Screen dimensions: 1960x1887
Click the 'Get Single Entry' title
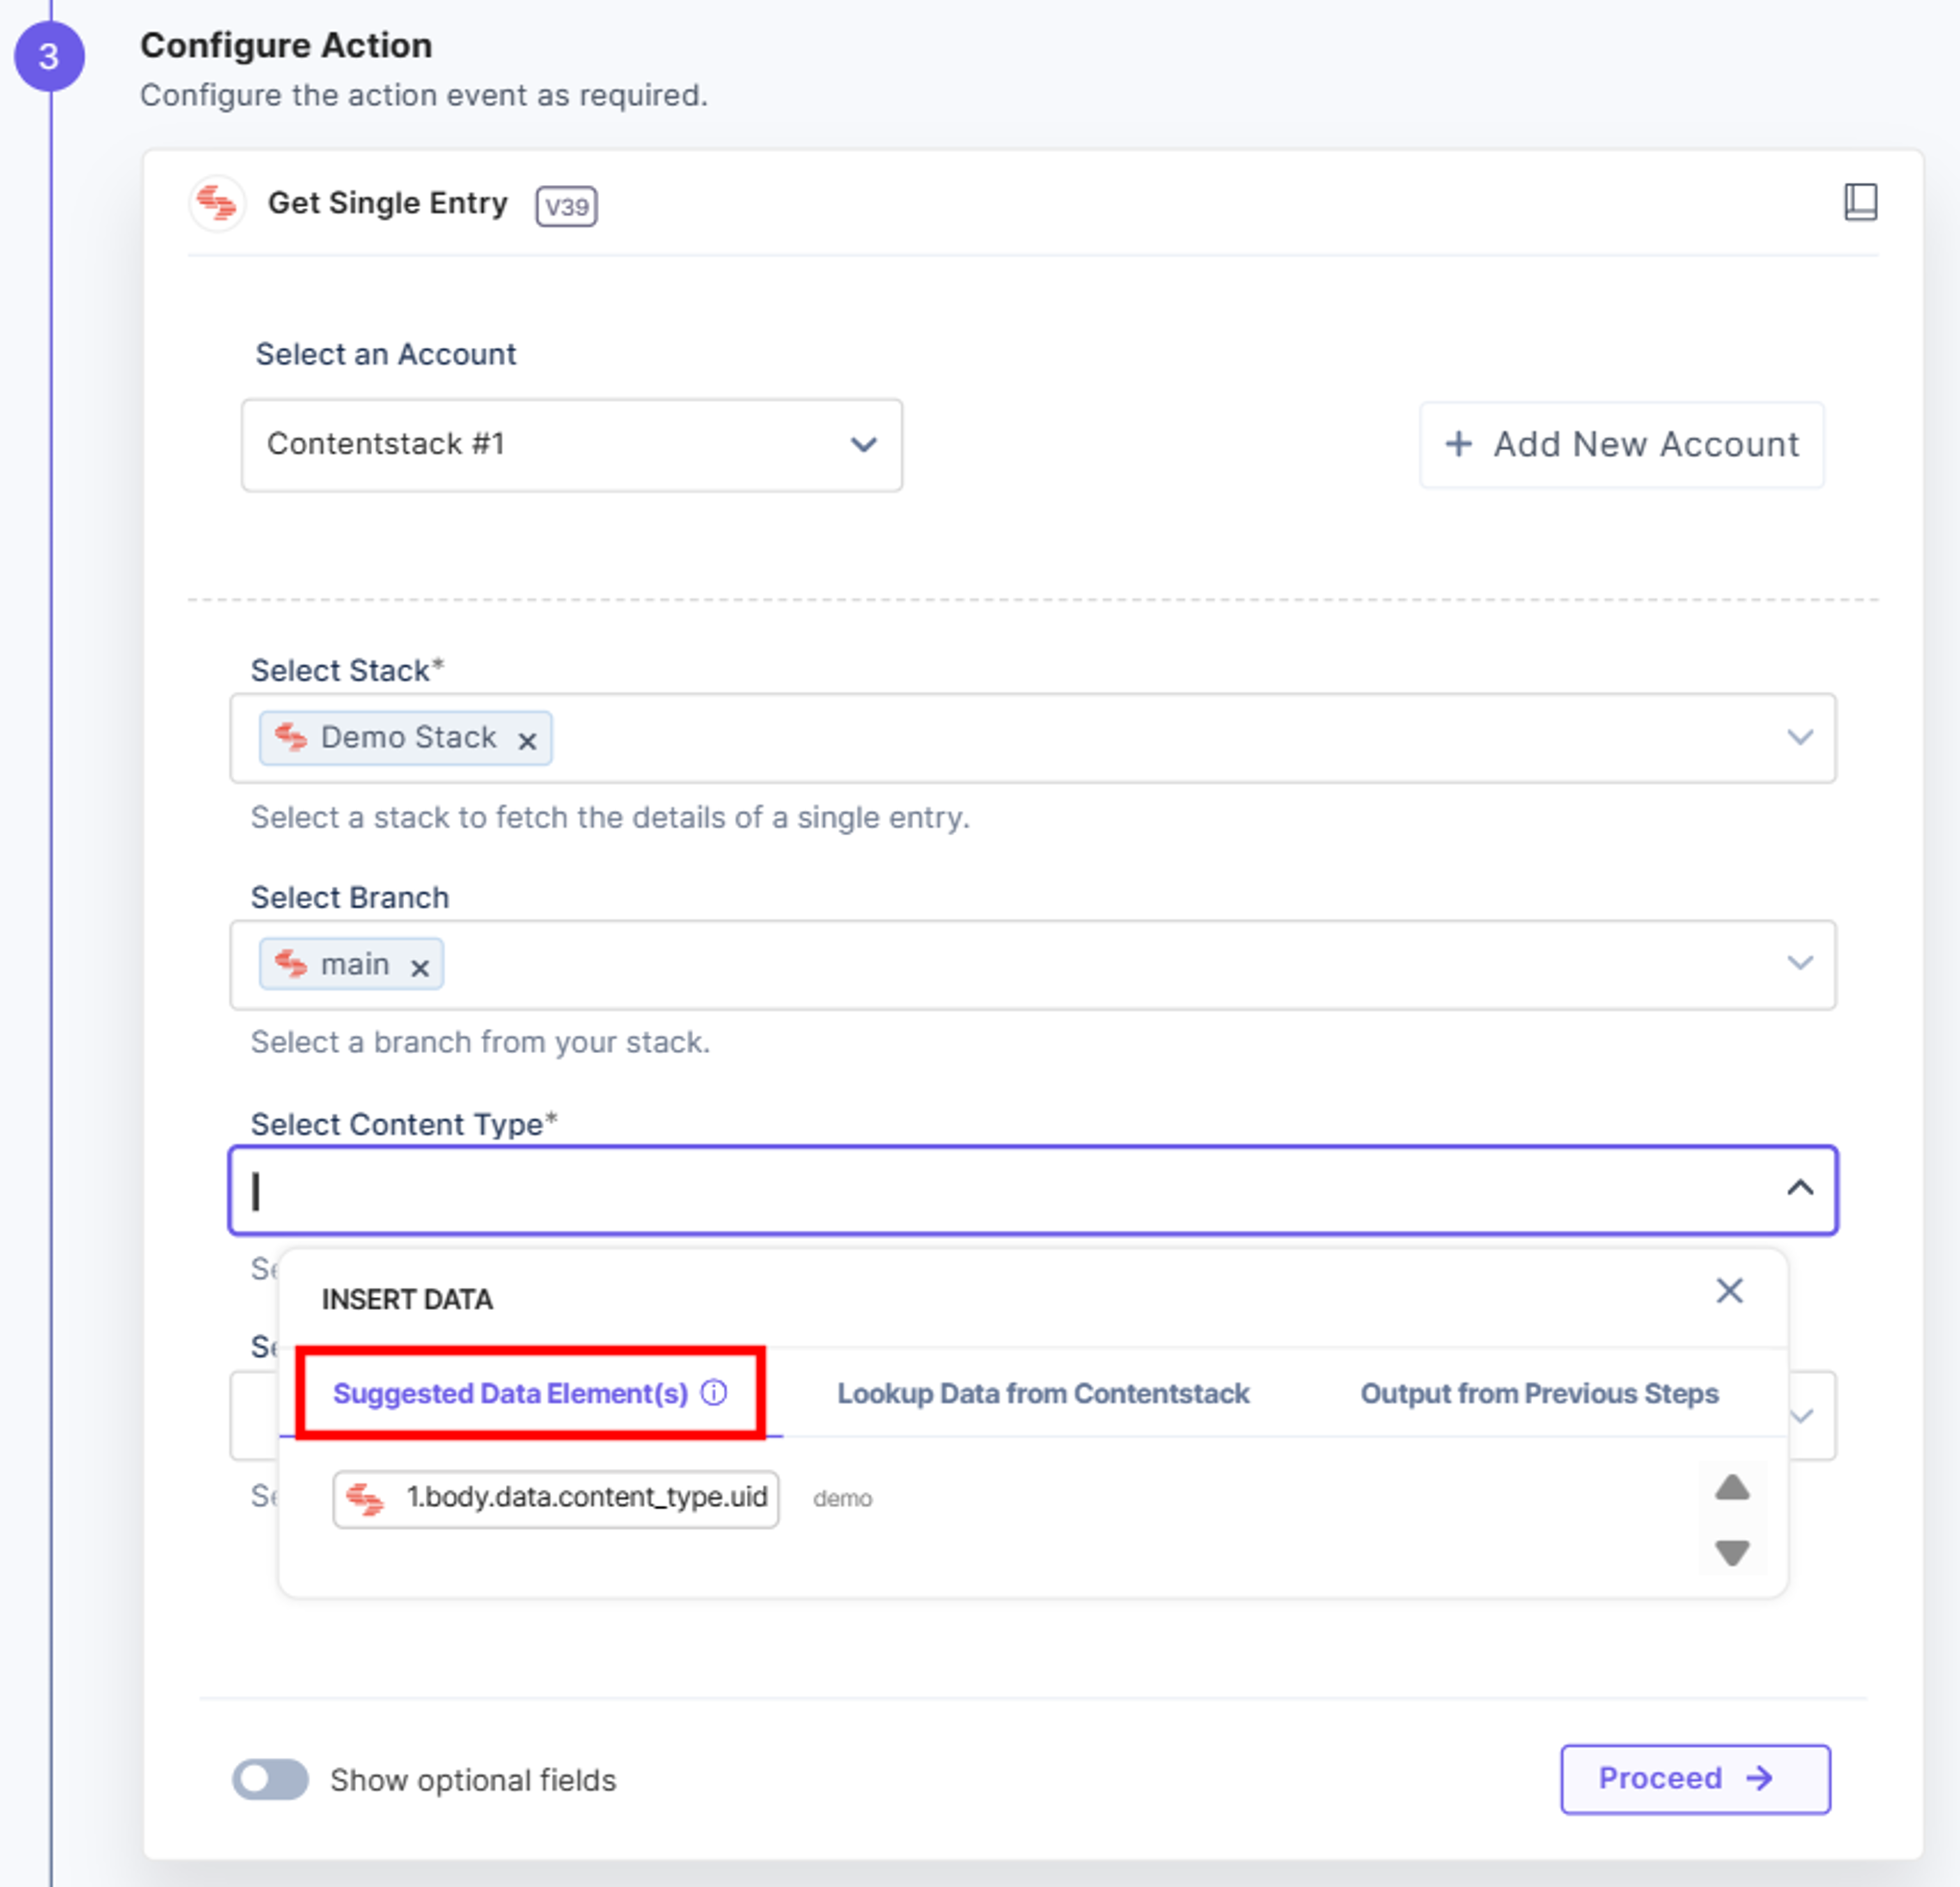point(387,203)
